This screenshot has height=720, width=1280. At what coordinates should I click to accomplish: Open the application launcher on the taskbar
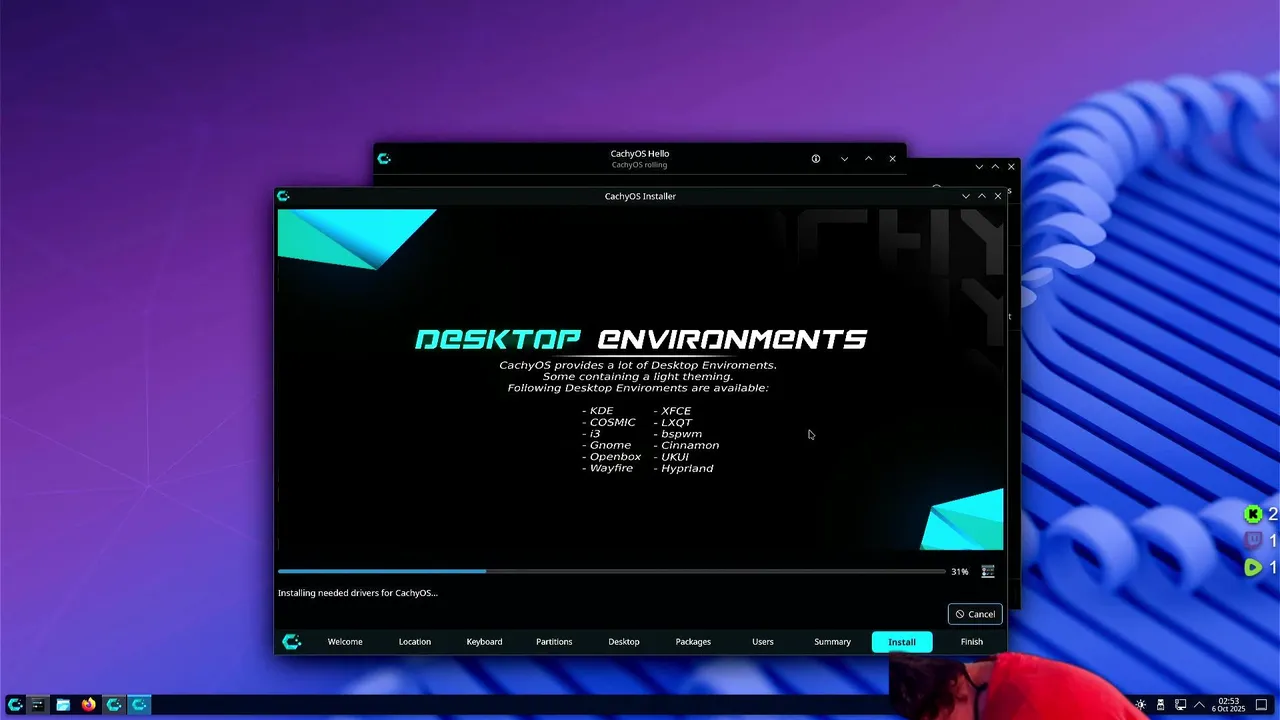15,705
